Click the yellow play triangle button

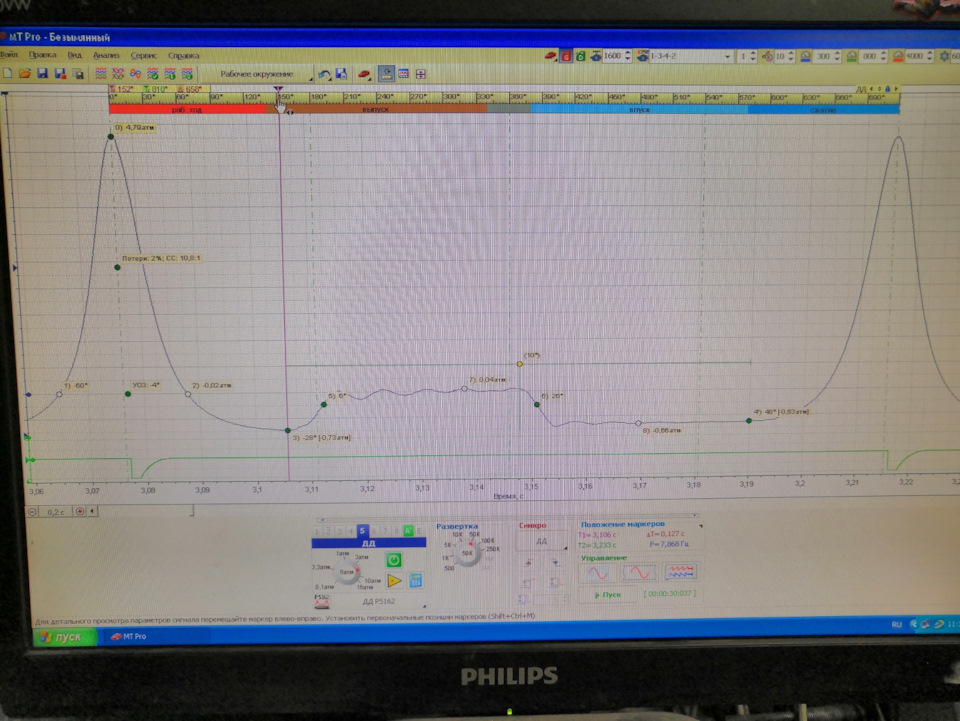(x=394, y=581)
